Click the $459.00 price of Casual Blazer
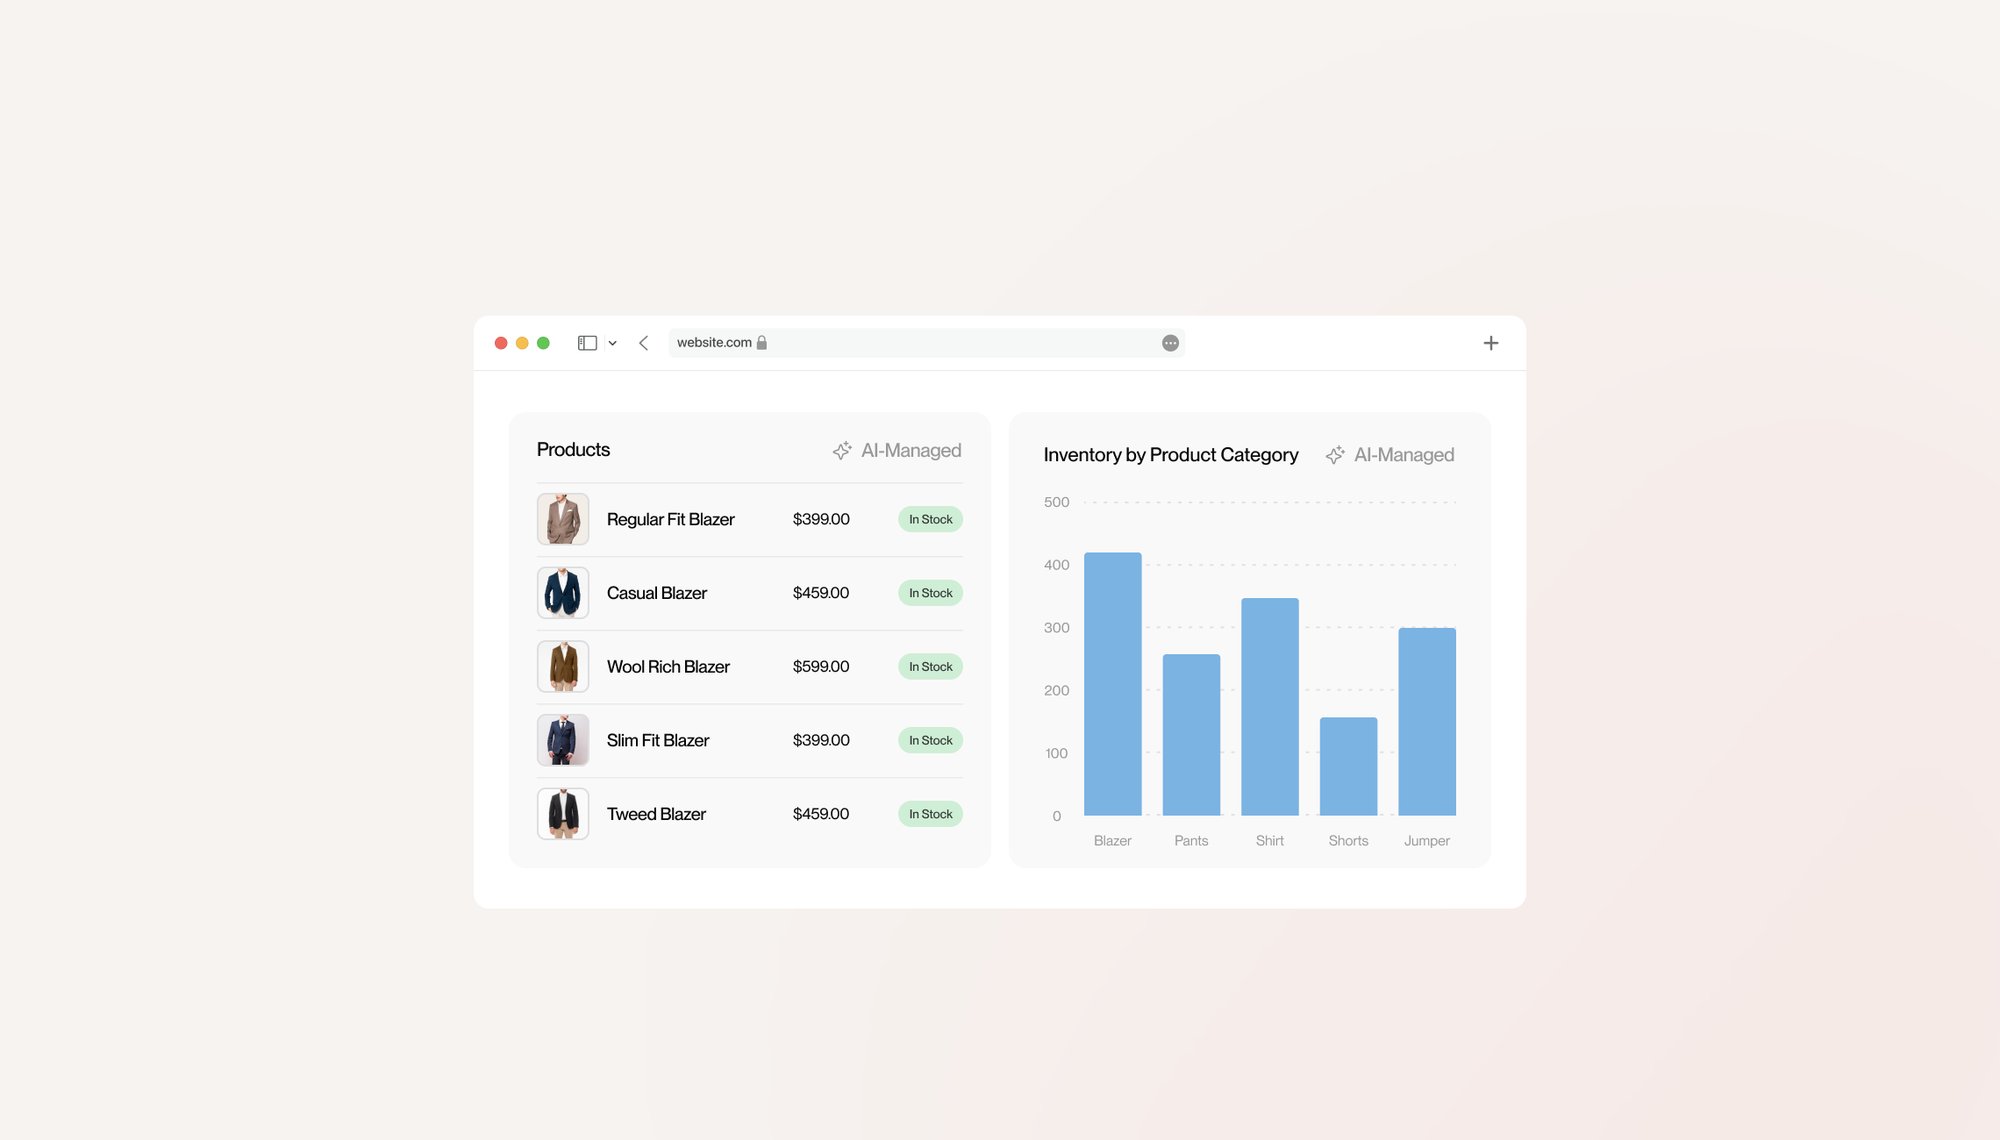The width and height of the screenshot is (2000, 1140). (x=821, y=593)
